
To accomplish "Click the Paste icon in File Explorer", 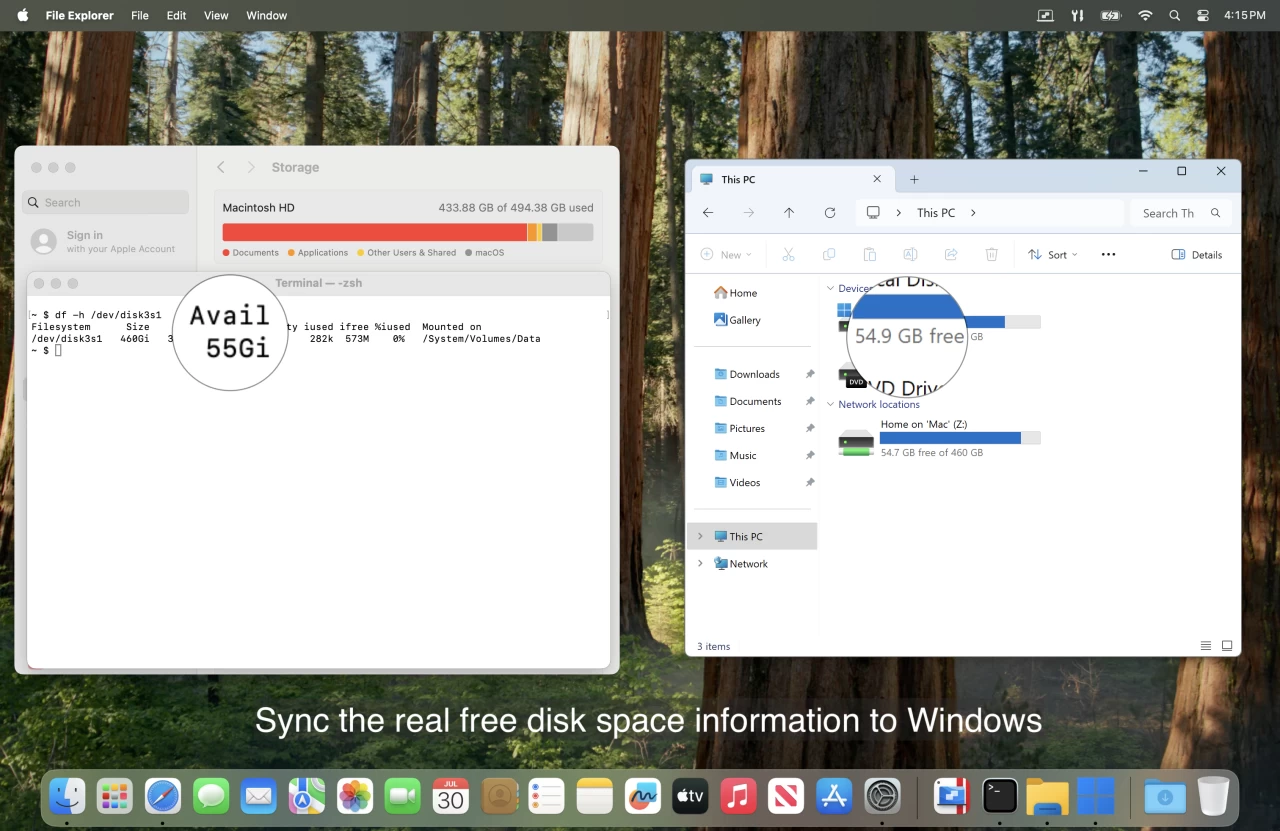I will coord(869,254).
